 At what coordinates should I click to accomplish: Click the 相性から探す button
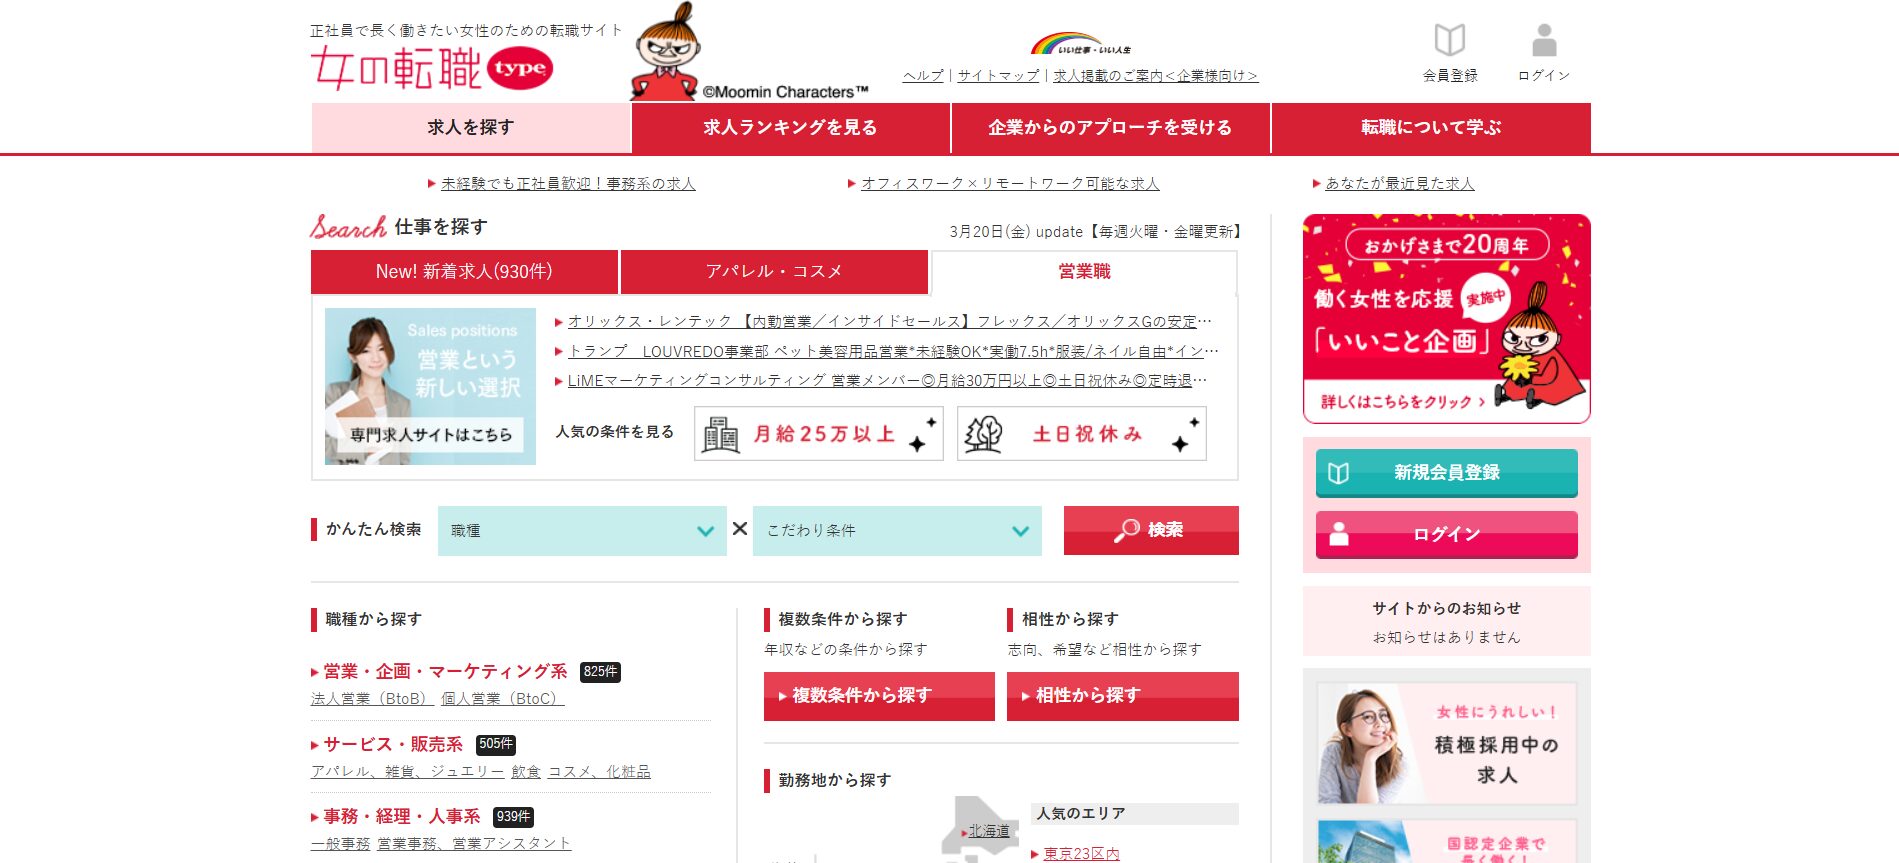[1123, 696]
